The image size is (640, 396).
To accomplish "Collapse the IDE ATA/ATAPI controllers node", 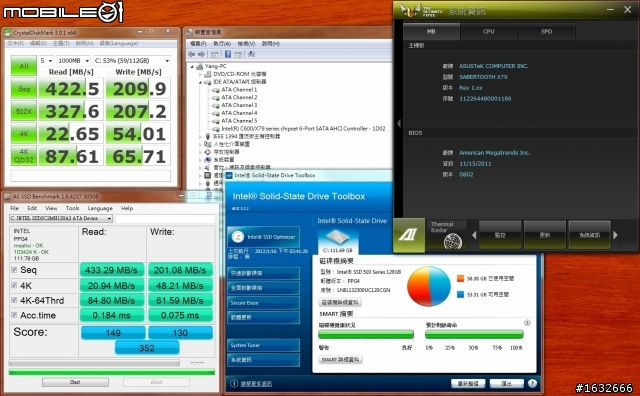I will 200,82.
